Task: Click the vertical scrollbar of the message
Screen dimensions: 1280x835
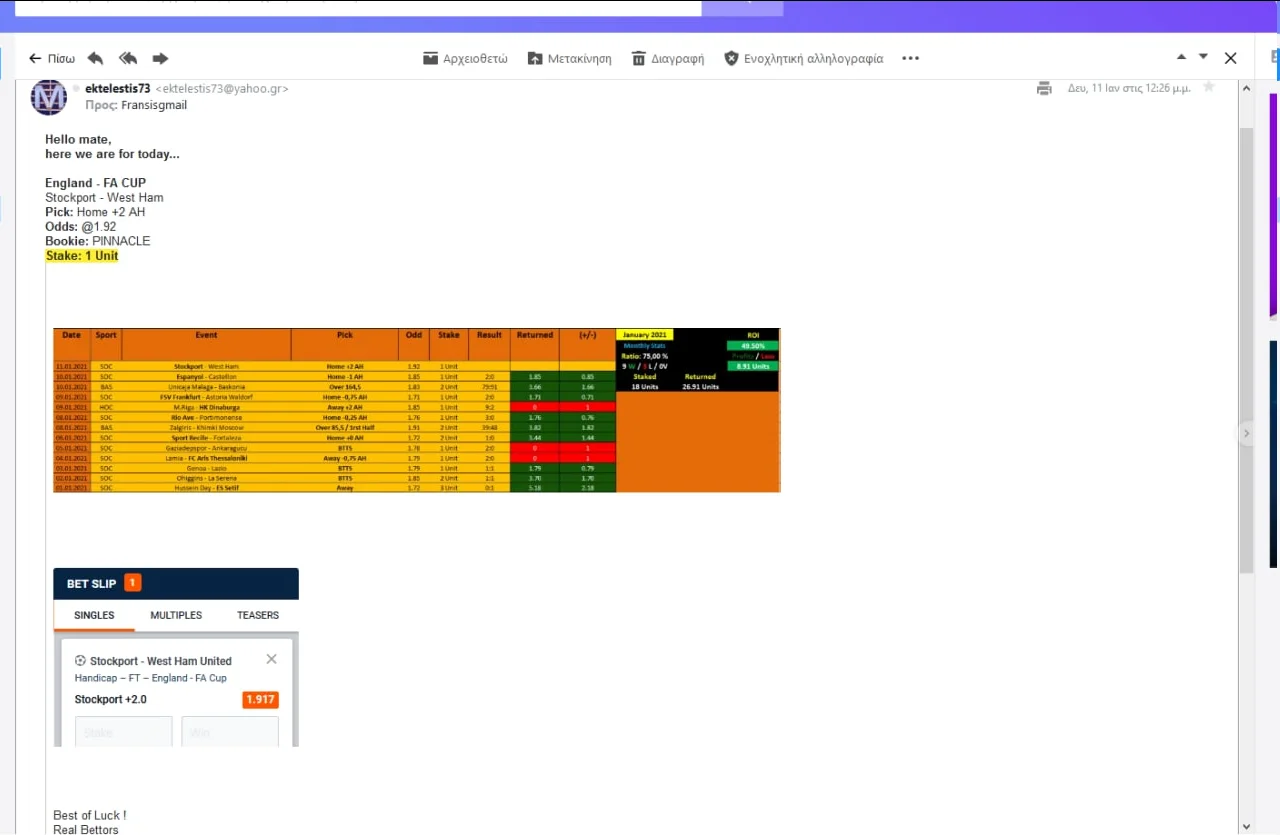Action: pos(1246,350)
